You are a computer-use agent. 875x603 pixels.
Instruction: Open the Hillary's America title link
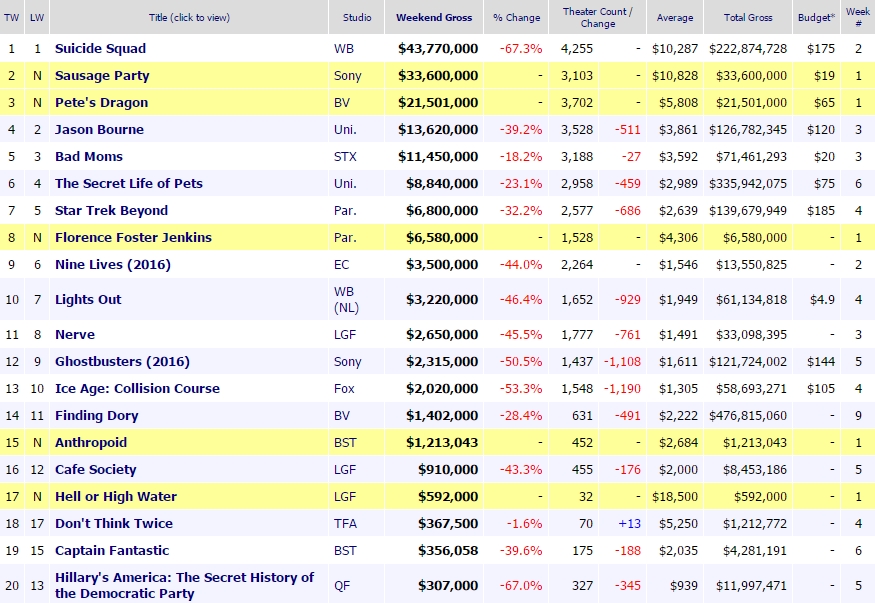184,585
